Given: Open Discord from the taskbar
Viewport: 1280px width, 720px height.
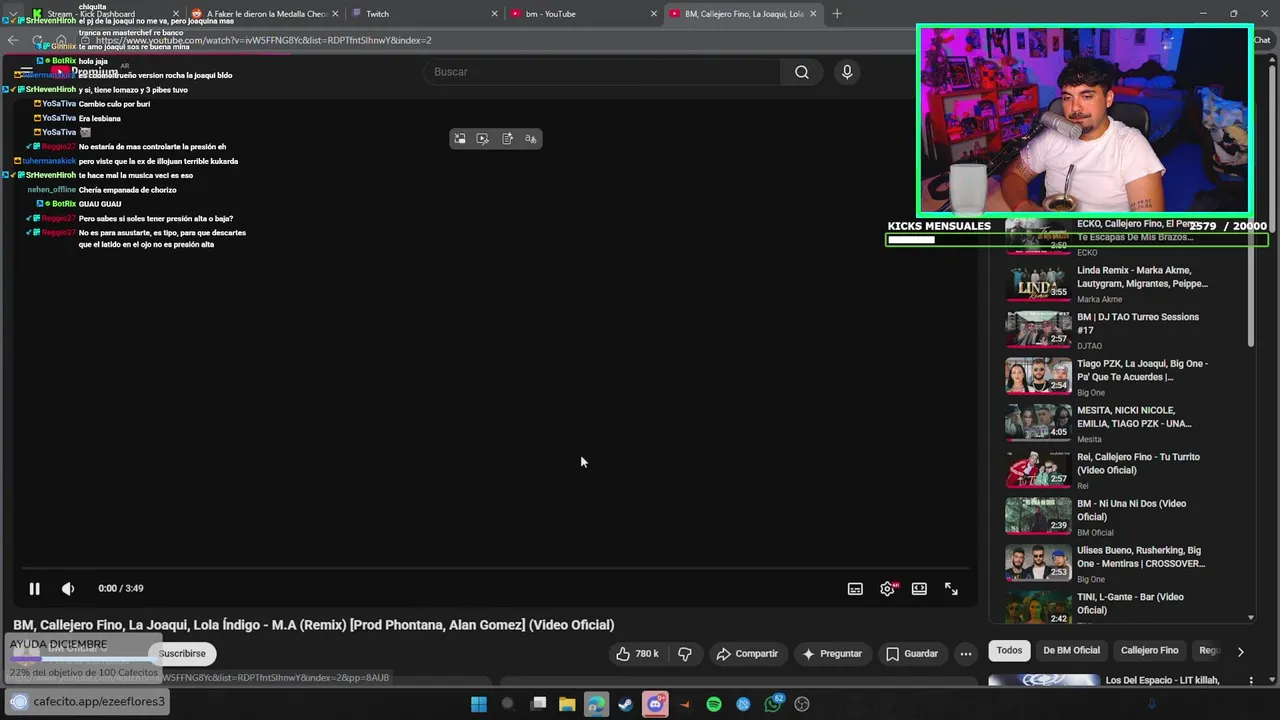Looking at the screenshot, I should [x=655, y=704].
